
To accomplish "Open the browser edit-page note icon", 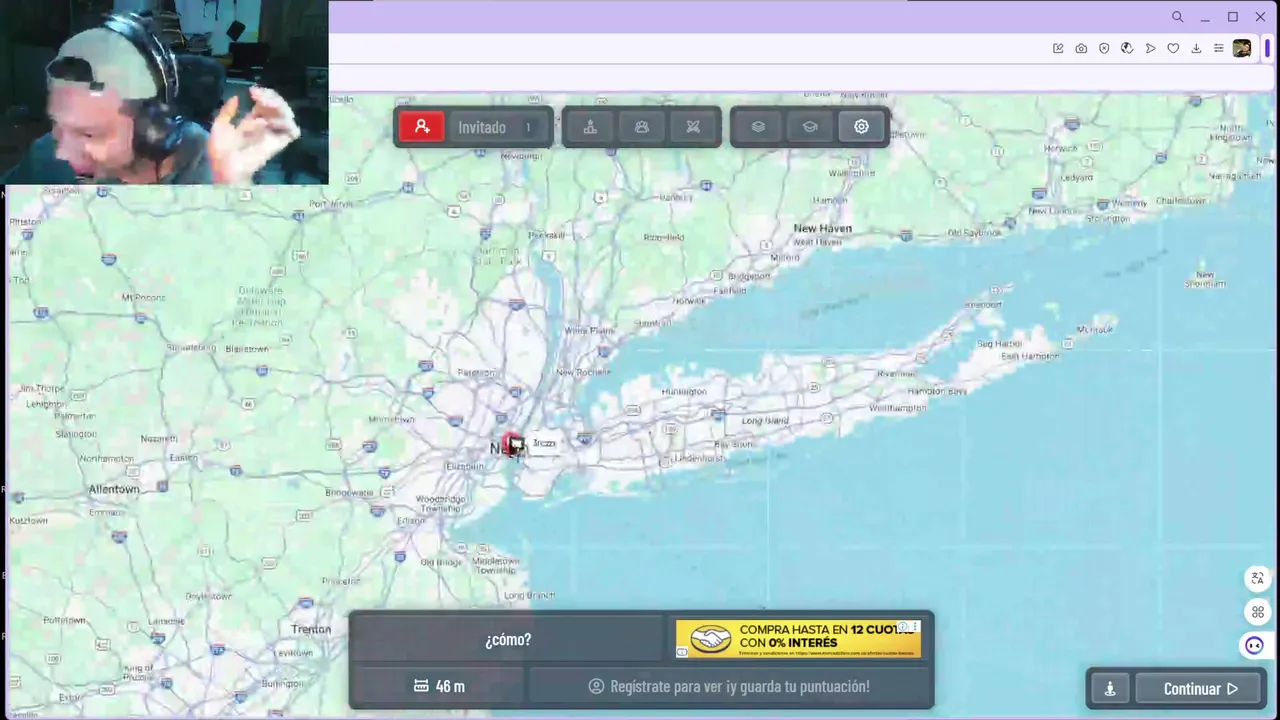I will (1058, 48).
